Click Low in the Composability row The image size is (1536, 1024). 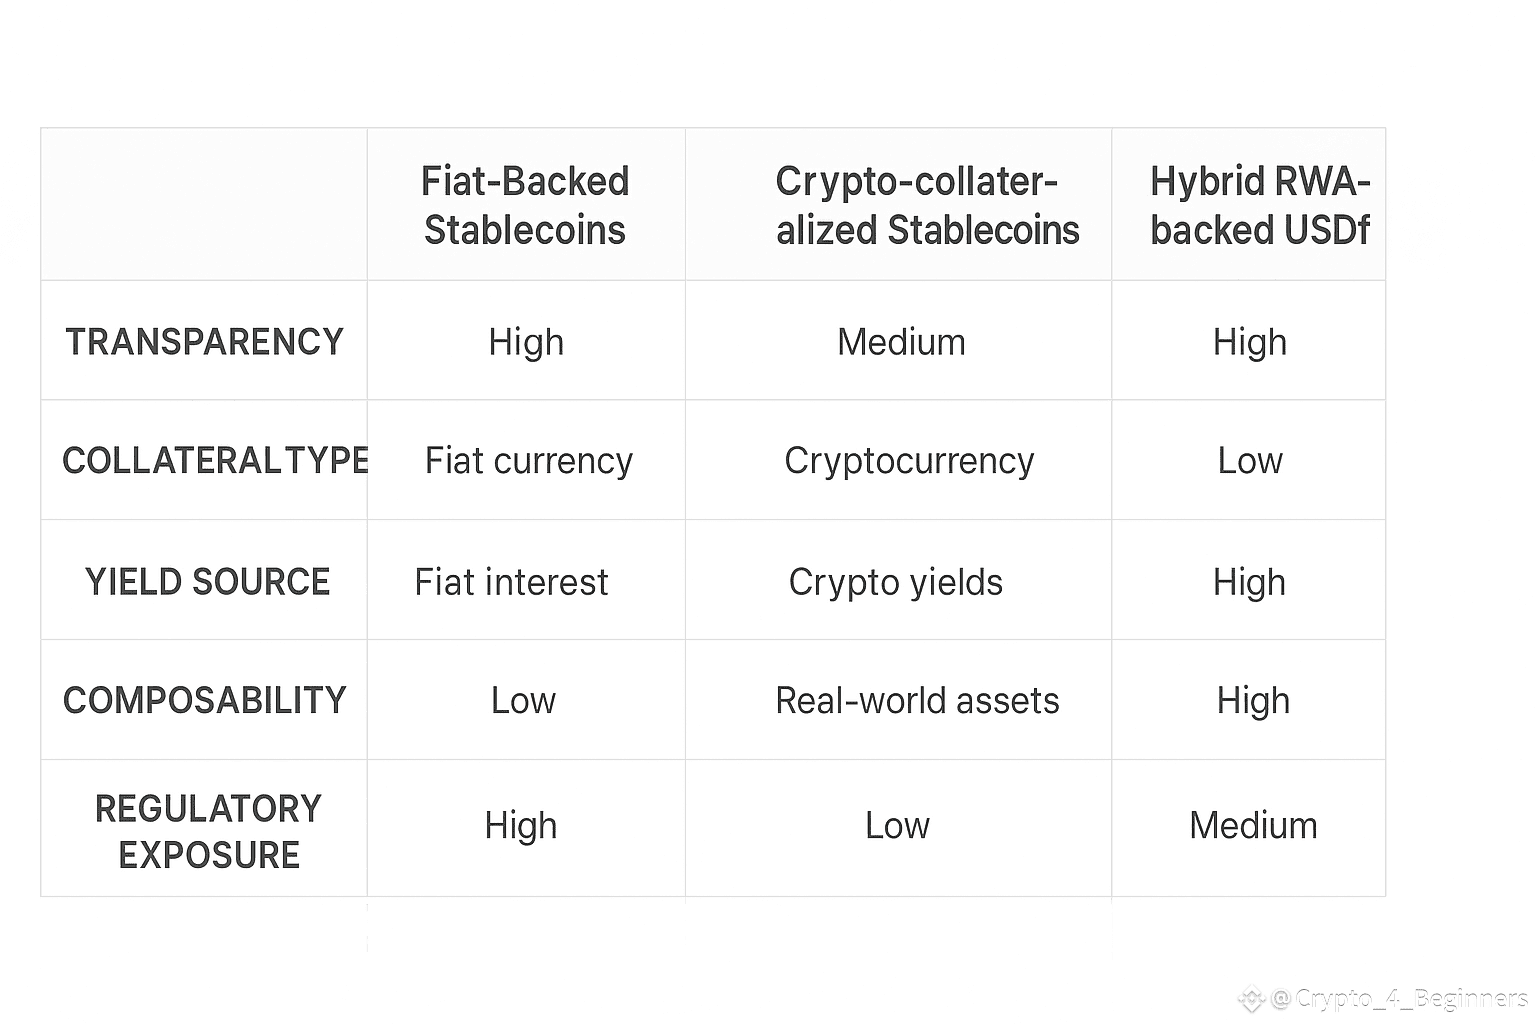tap(523, 700)
